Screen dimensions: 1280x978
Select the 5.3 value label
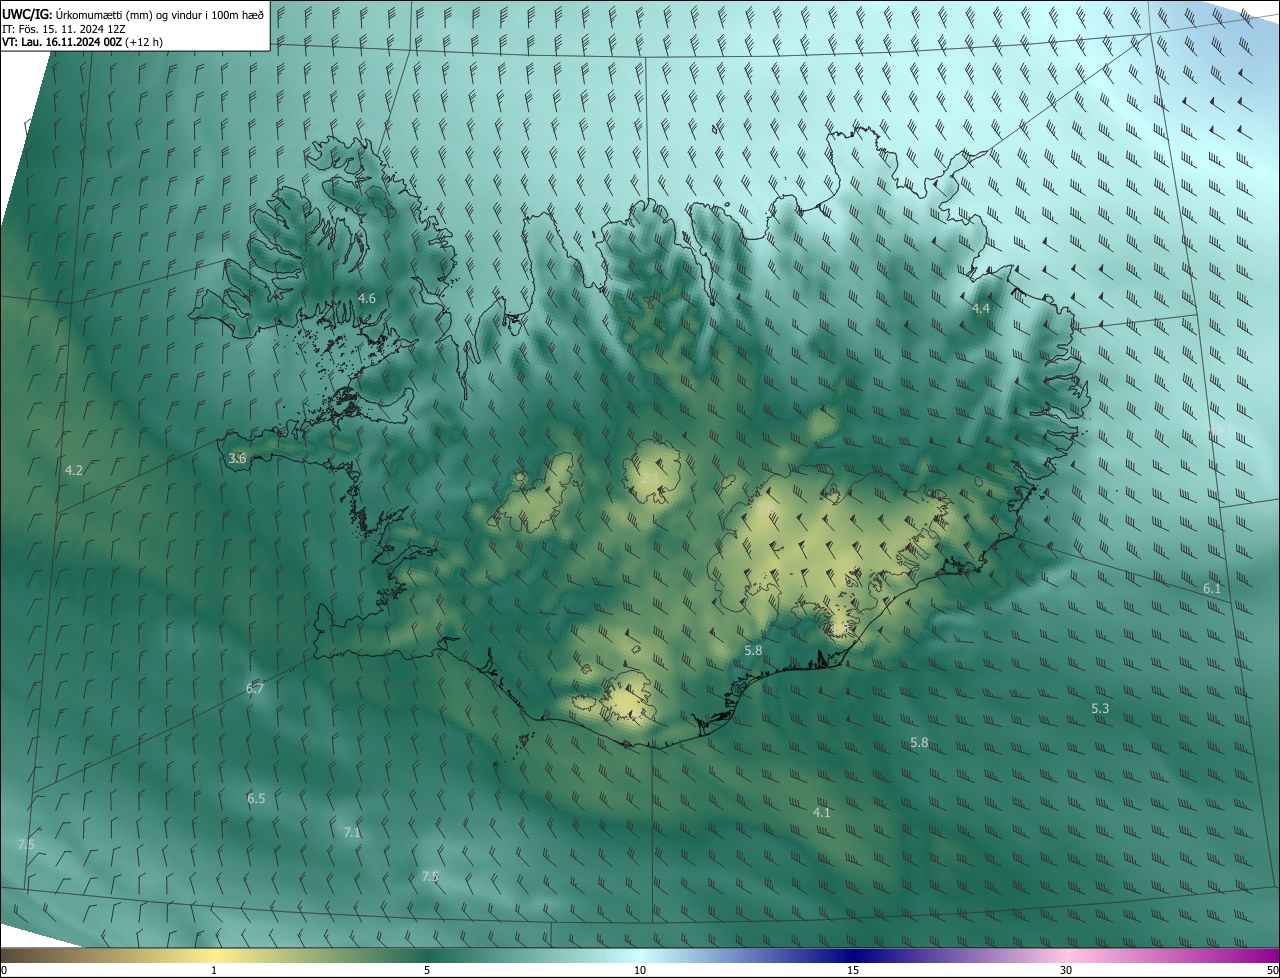[x=1100, y=709]
